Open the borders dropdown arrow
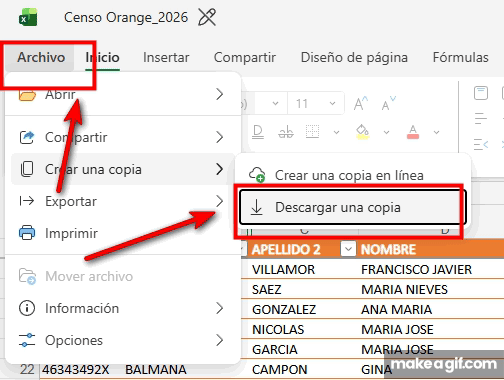 (x=337, y=132)
